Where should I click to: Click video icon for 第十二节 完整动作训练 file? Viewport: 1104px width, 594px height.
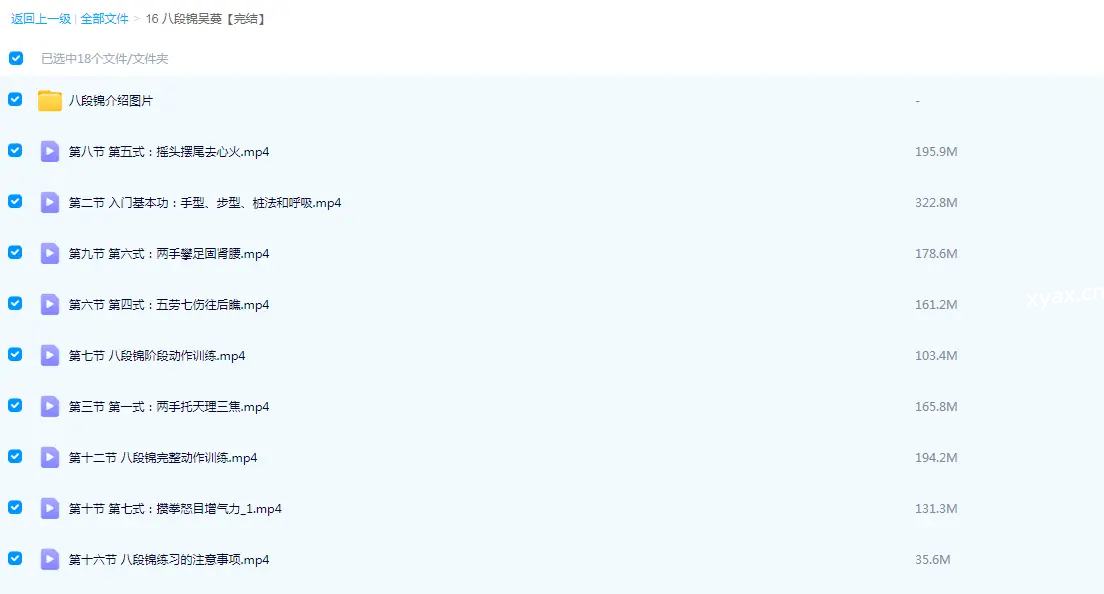pyautogui.click(x=50, y=457)
